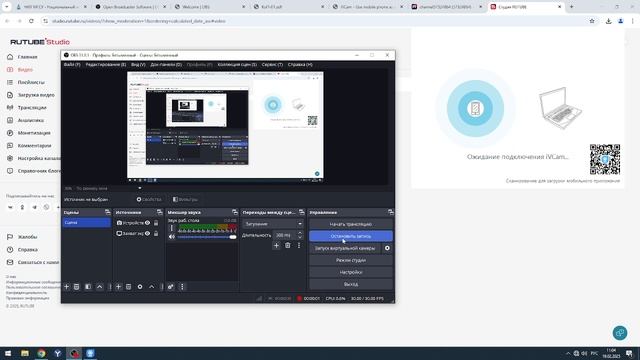Open advanced audio properties gear in mixer
Screen dimensions: 640x360
point(171,287)
